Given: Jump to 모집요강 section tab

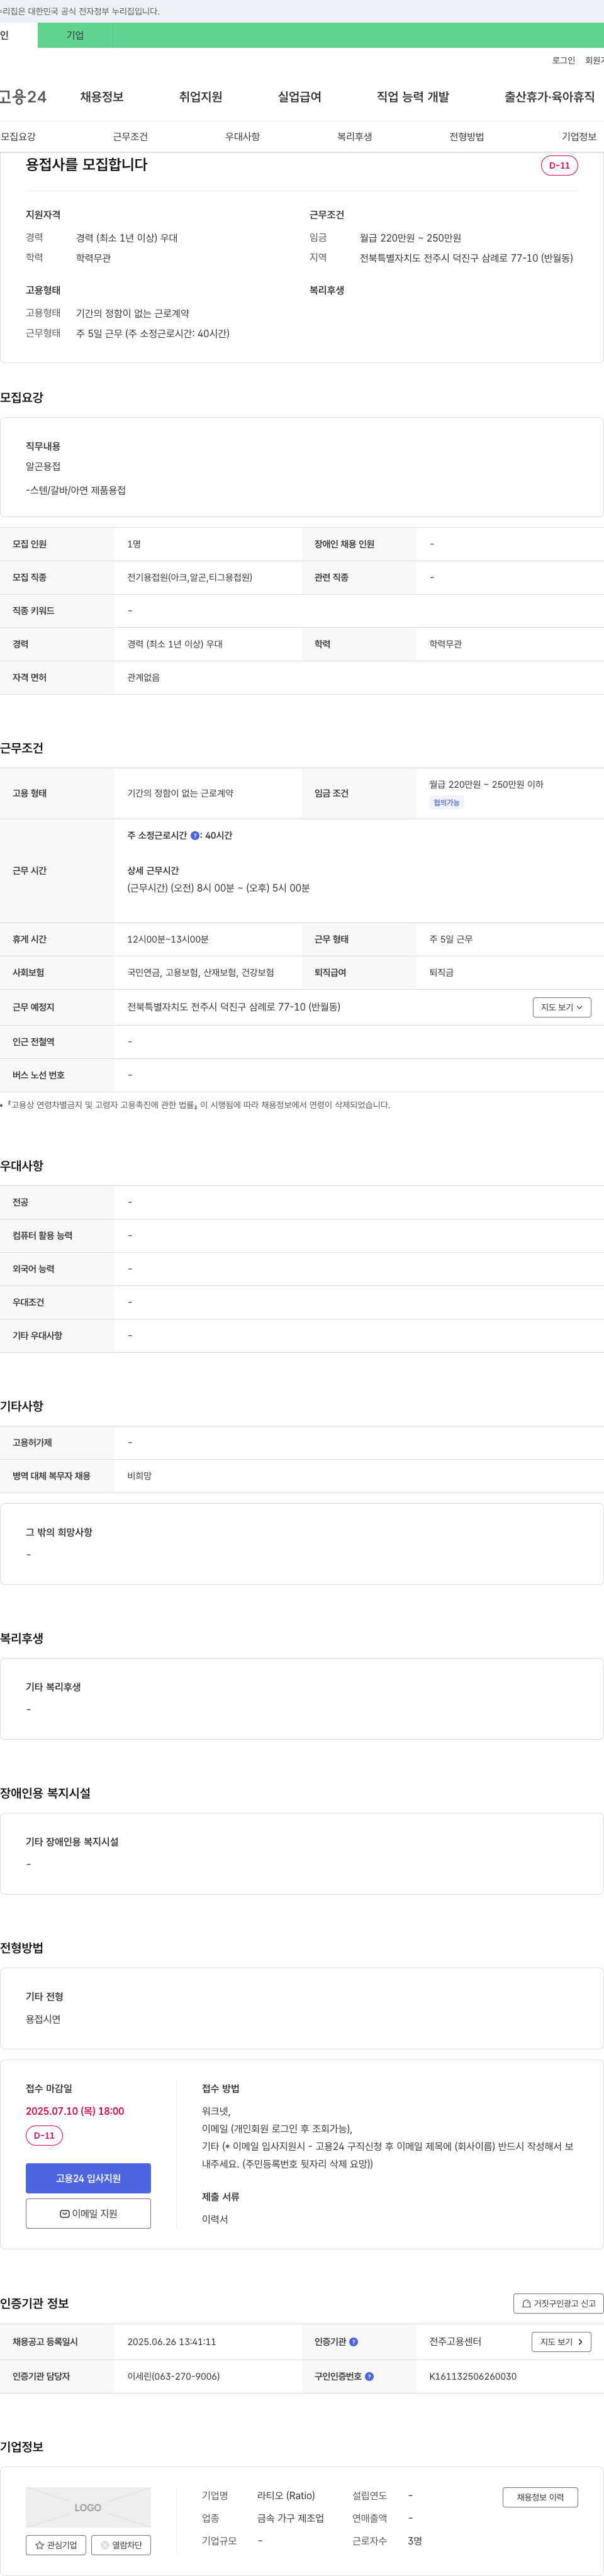Looking at the screenshot, I should (18, 137).
